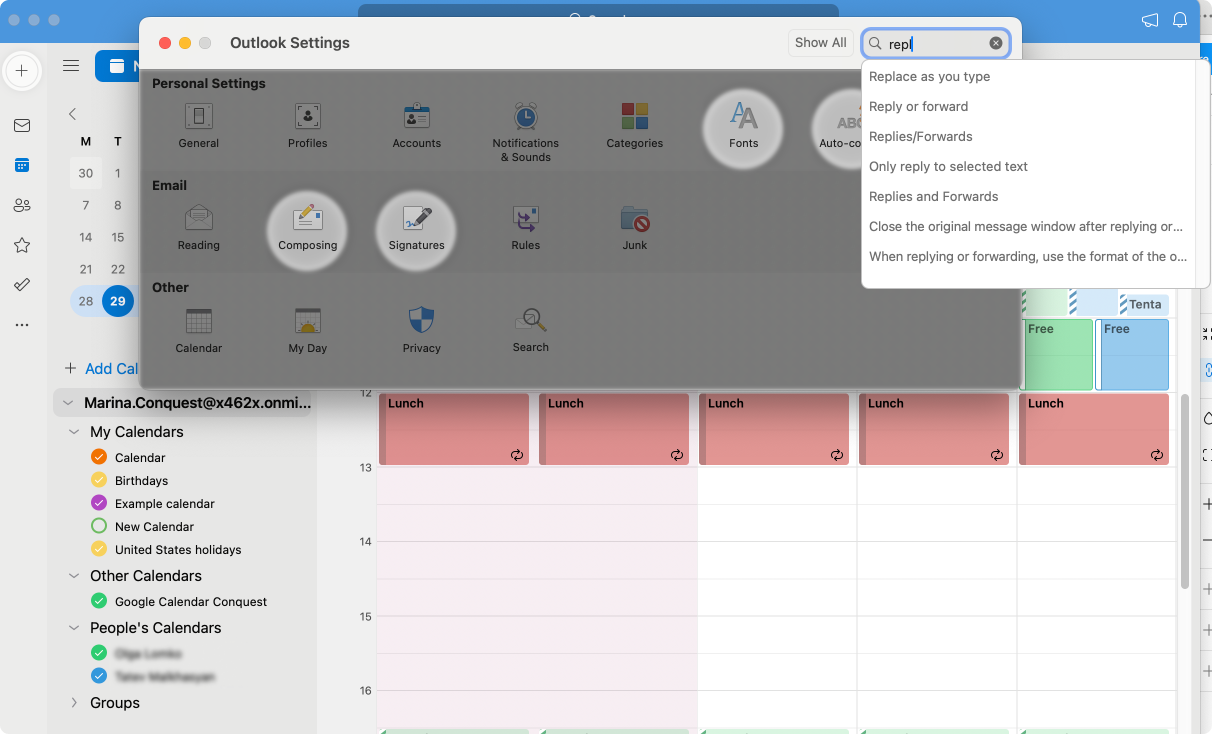Image resolution: width=1212 pixels, height=734 pixels.
Task: Open Favorites star in left sidebar
Action: pyautogui.click(x=22, y=245)
